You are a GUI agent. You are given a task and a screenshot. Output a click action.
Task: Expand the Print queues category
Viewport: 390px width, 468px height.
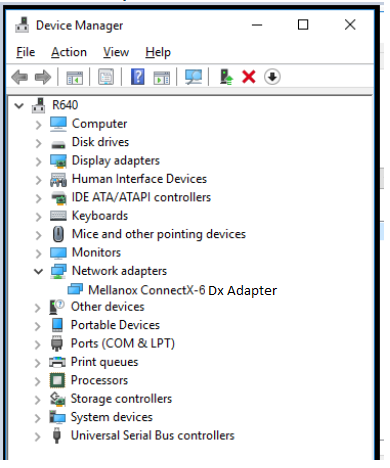[x=37, y=363]
